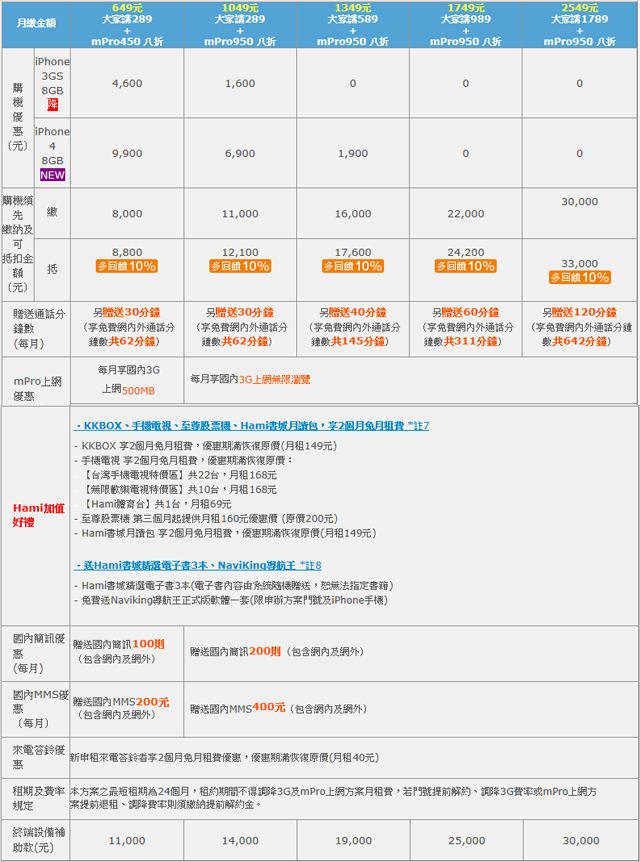Viewport: 640px width, 862px height.
Task: Select the 2549元 plan column header
Action: click(x=580, y=25)
